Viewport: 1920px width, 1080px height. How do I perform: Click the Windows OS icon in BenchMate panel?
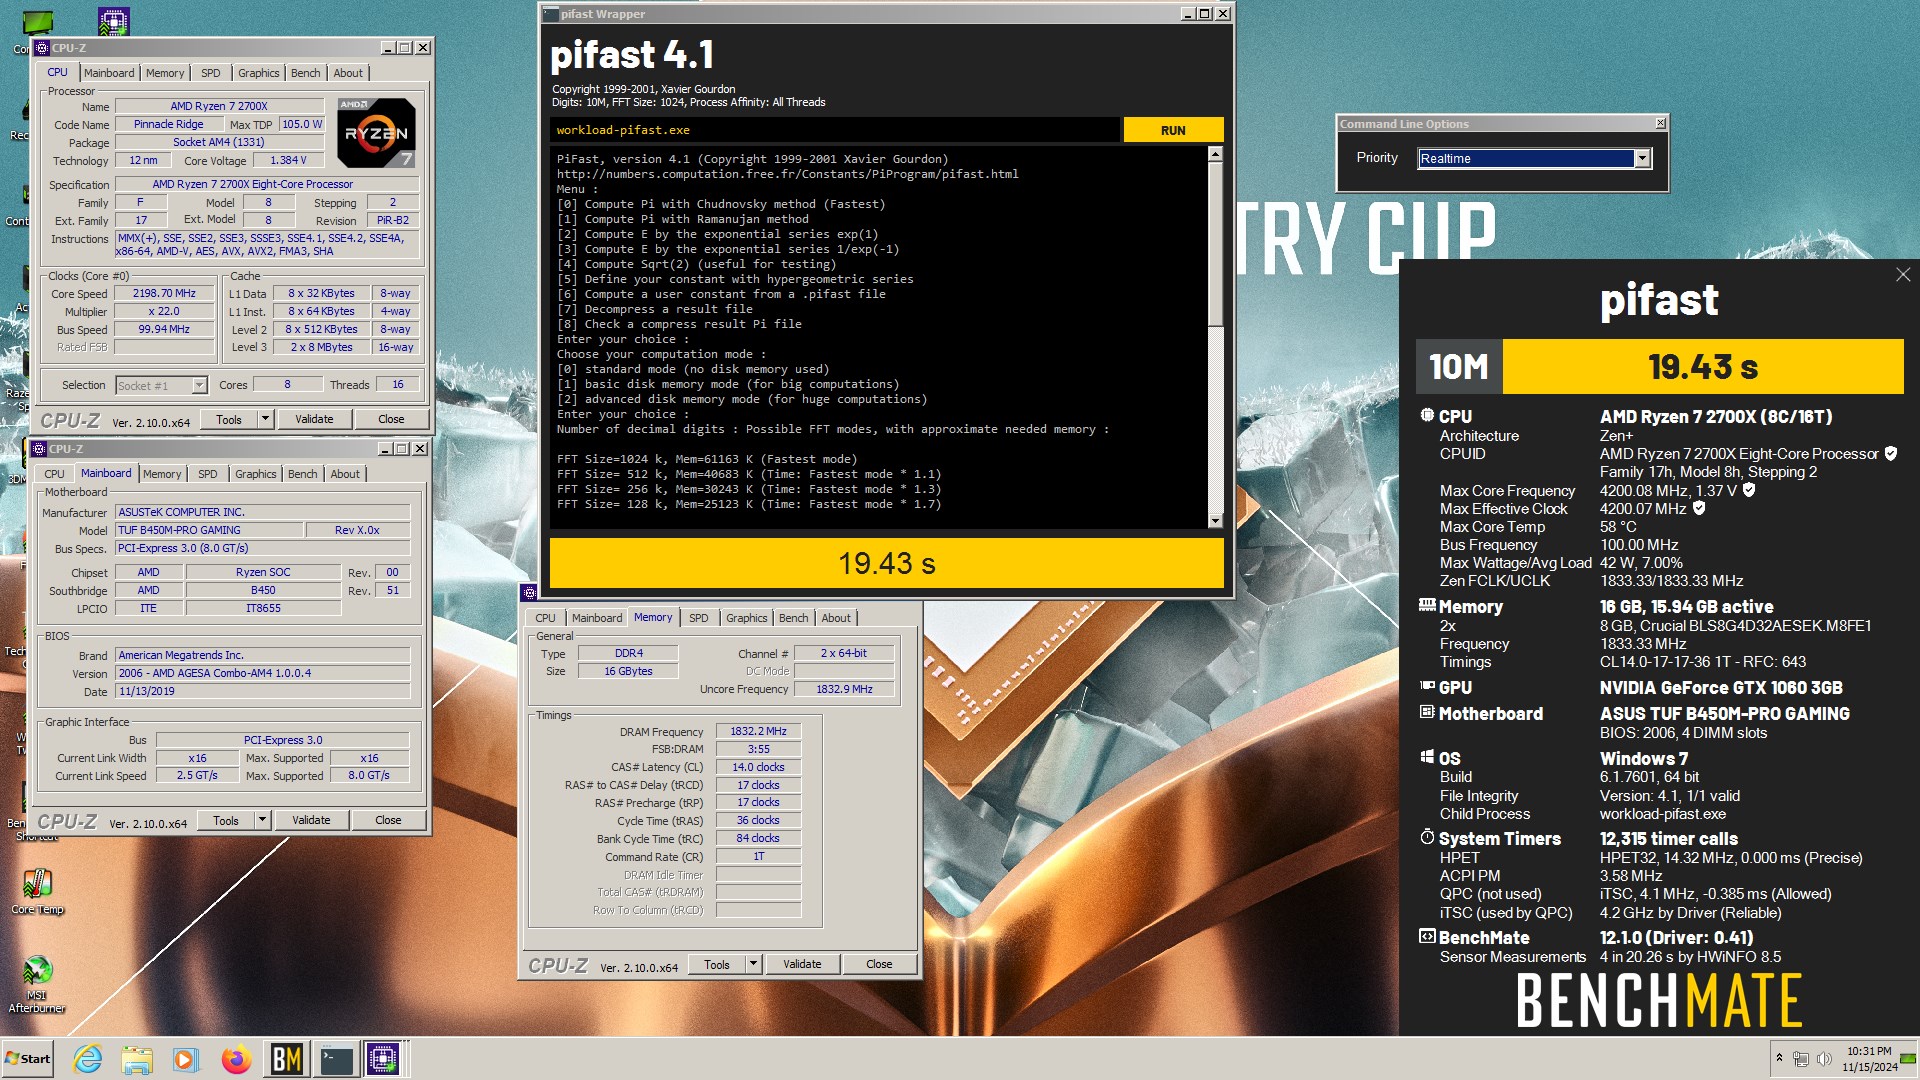pyautogui.click(x=1427, y=757)
